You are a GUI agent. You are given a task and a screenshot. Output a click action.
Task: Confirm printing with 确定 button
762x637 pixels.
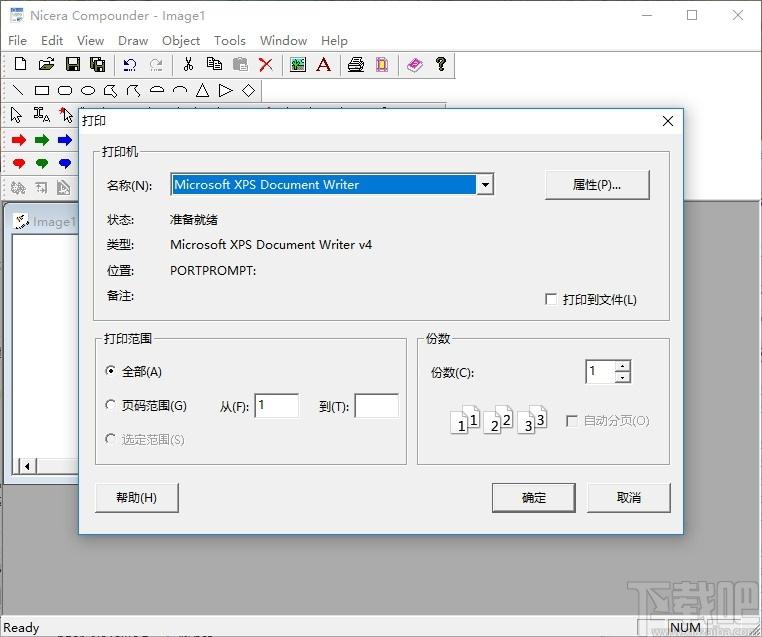[534, 498]
